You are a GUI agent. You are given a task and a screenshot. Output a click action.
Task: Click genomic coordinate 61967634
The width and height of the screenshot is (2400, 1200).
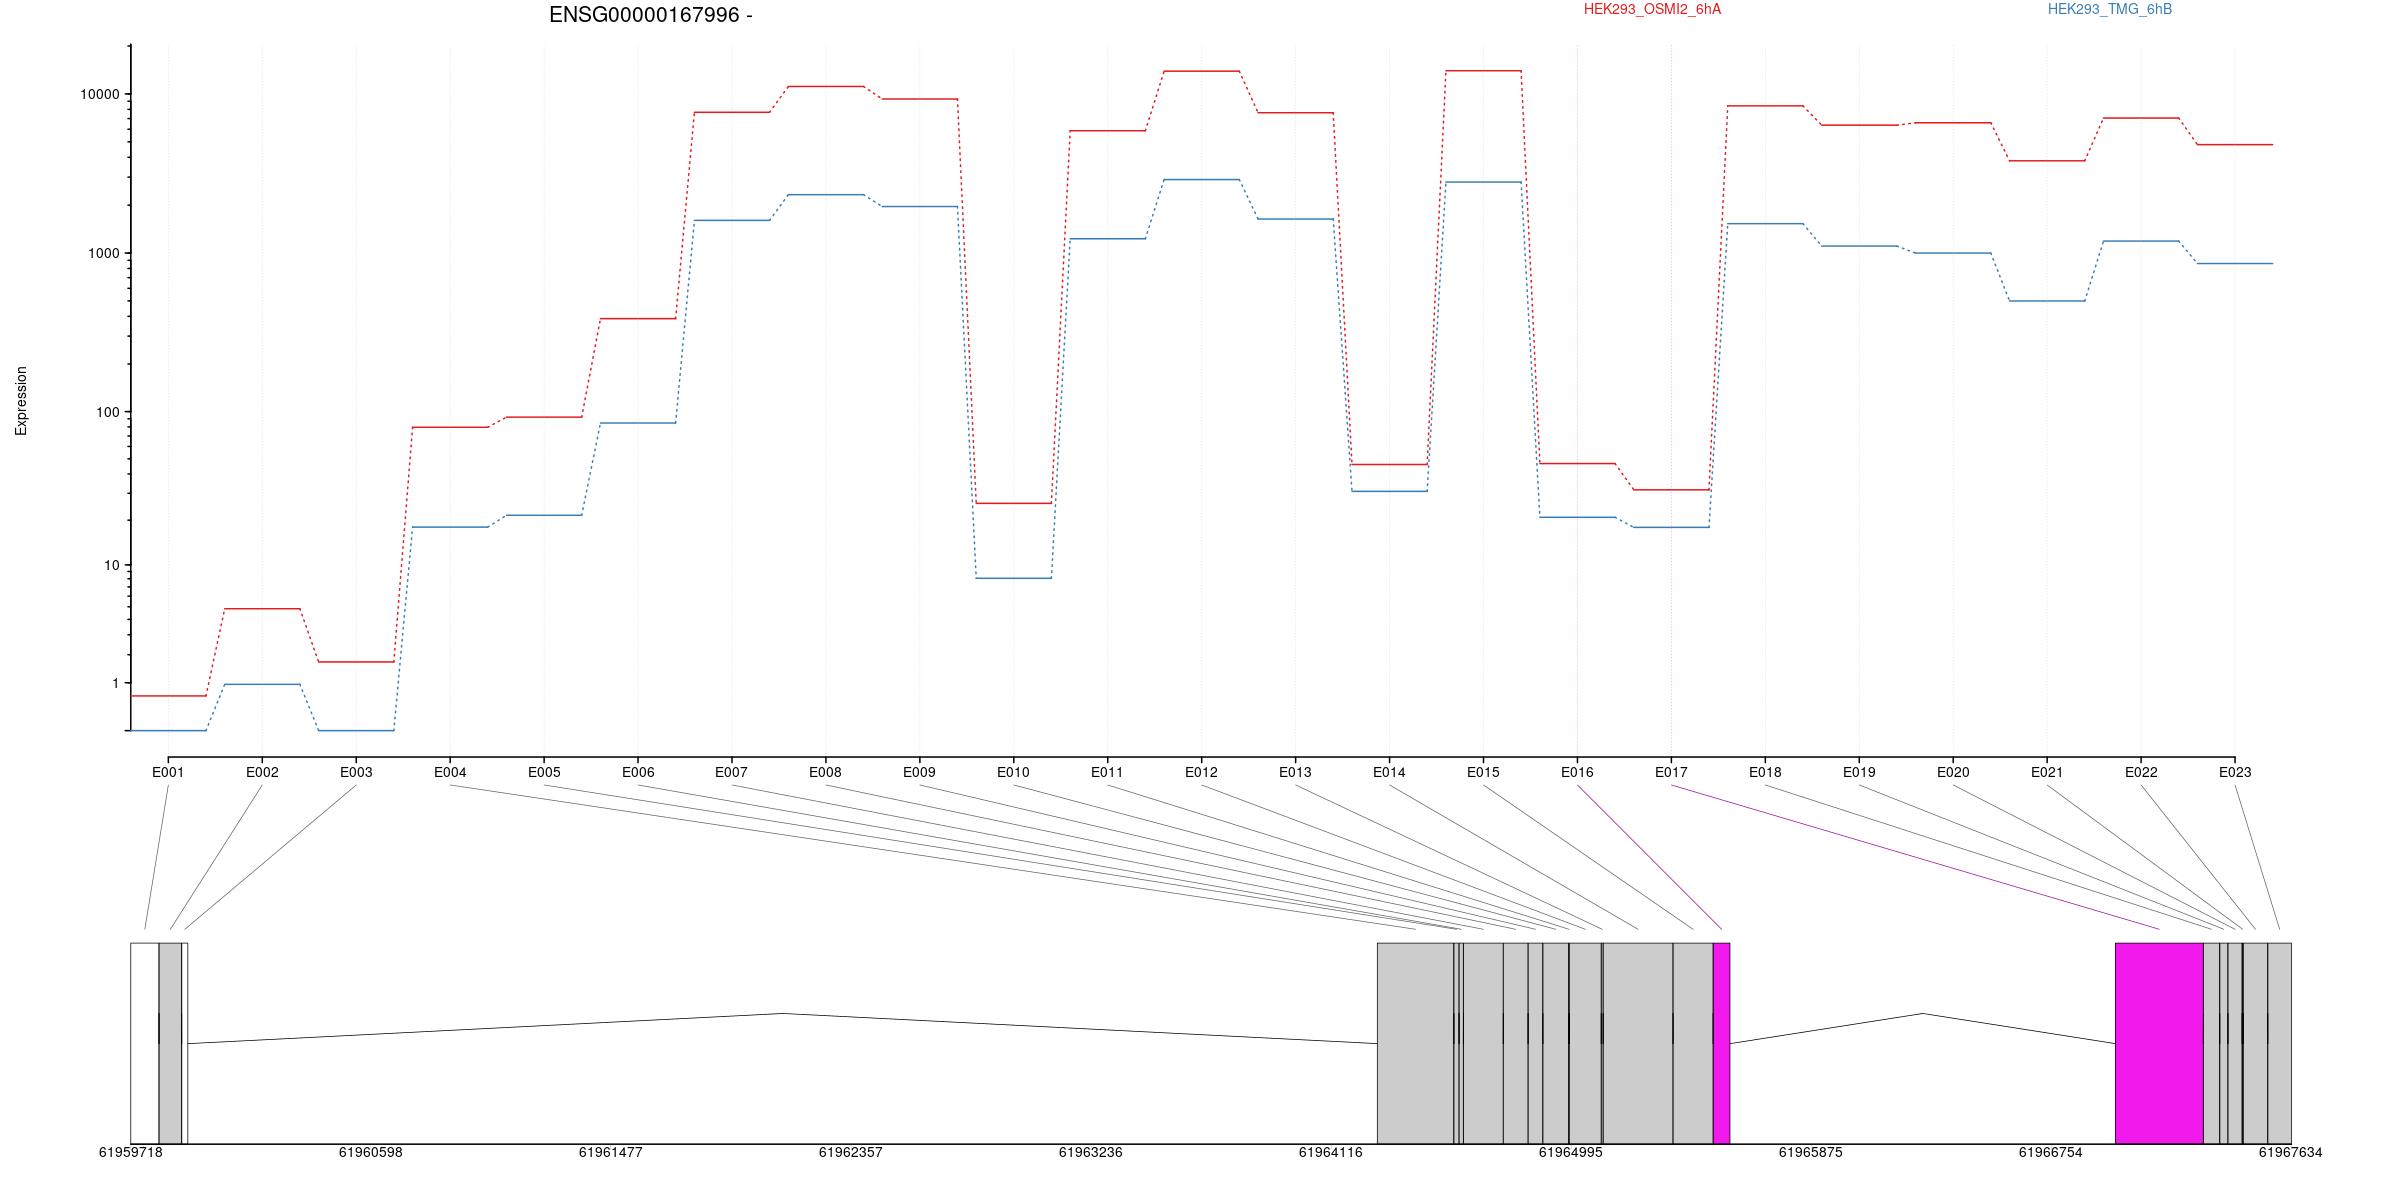(2290, 1152)
